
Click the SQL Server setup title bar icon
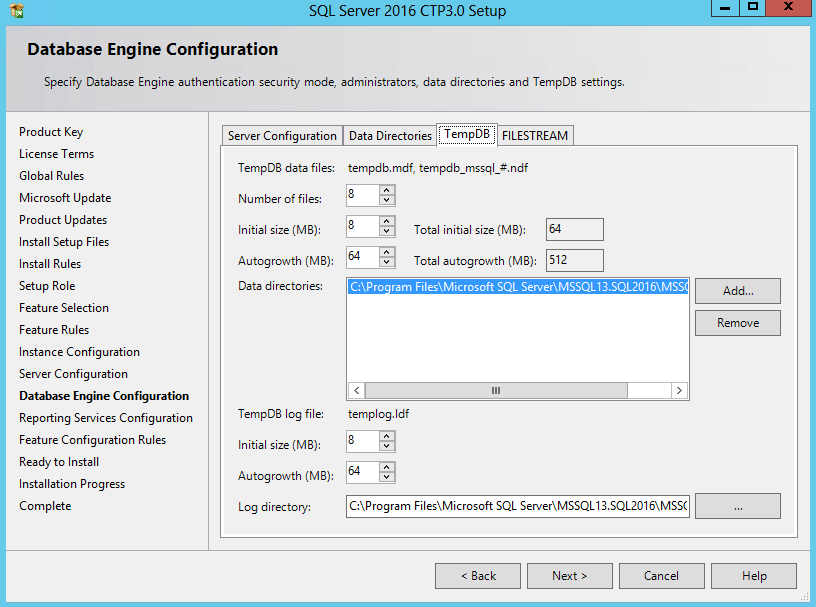tap(16, 11)
